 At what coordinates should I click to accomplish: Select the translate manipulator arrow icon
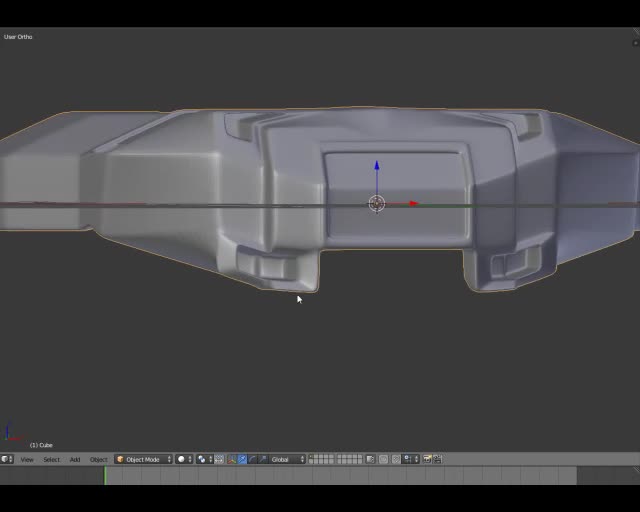[242, 459]
